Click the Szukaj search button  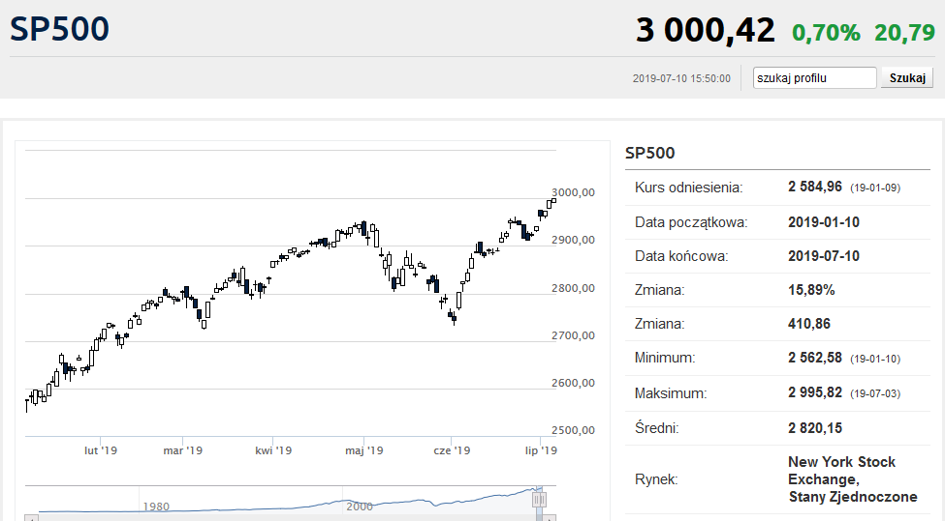pyautogui.click(x=906, y=78)
